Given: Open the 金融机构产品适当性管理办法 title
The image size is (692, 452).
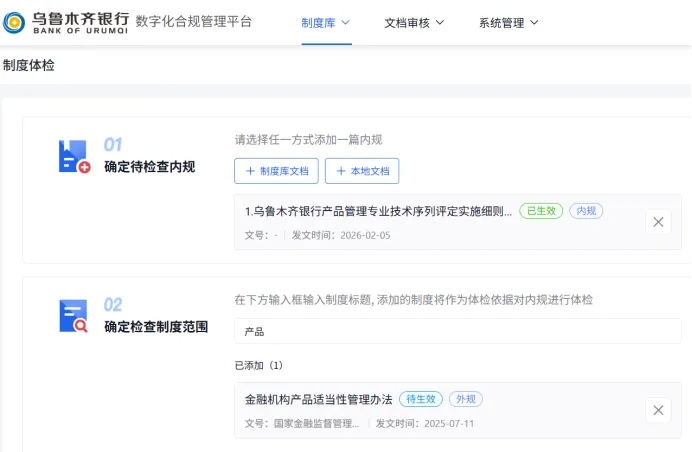Looking at the screenshot, I should (x=319, y=399).
